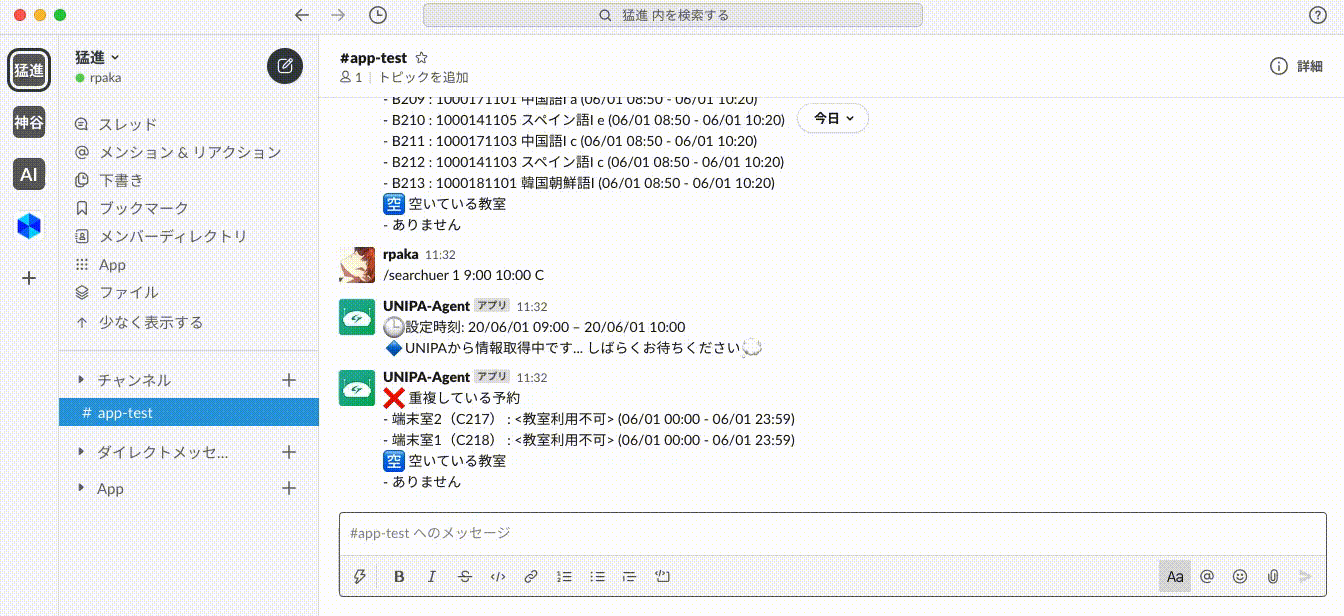Start a new message with the compose pencil icon
This screenshot has height=616, width=1344.
[285, 66]
